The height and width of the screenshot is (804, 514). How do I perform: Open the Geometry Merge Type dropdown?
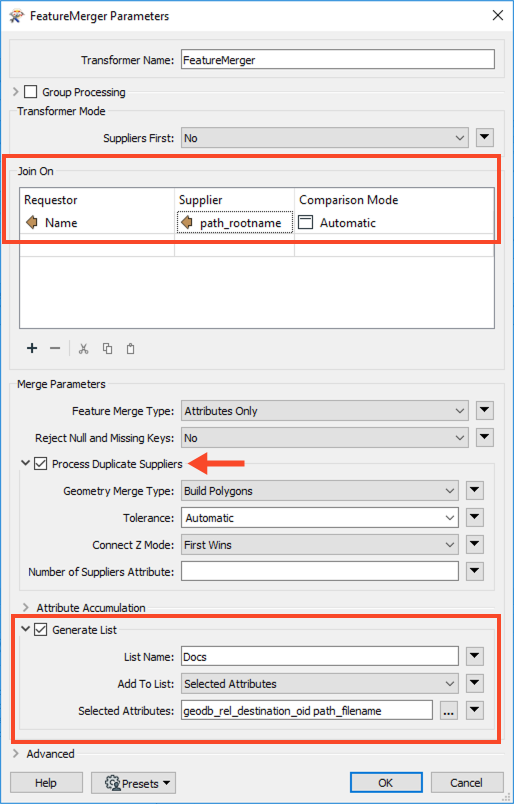click(320, 491)
